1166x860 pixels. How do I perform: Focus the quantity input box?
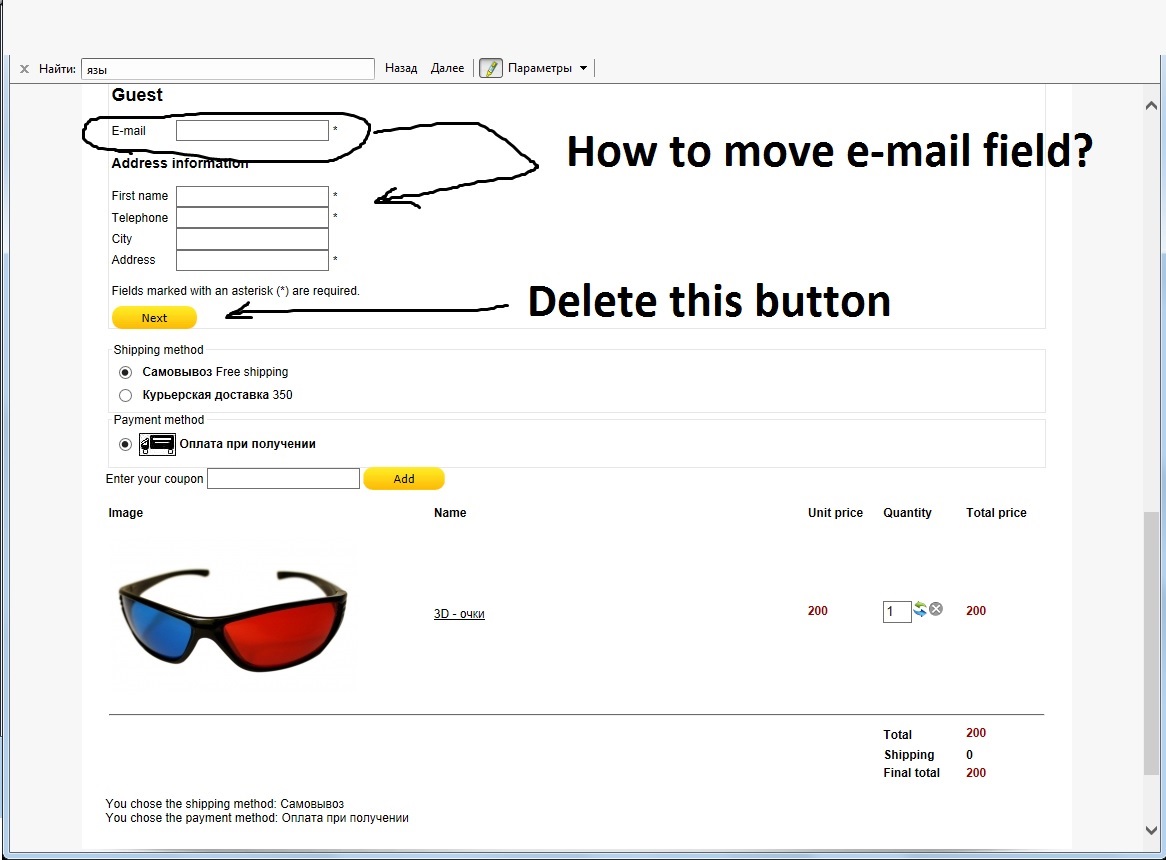click(x=897, y=612)
